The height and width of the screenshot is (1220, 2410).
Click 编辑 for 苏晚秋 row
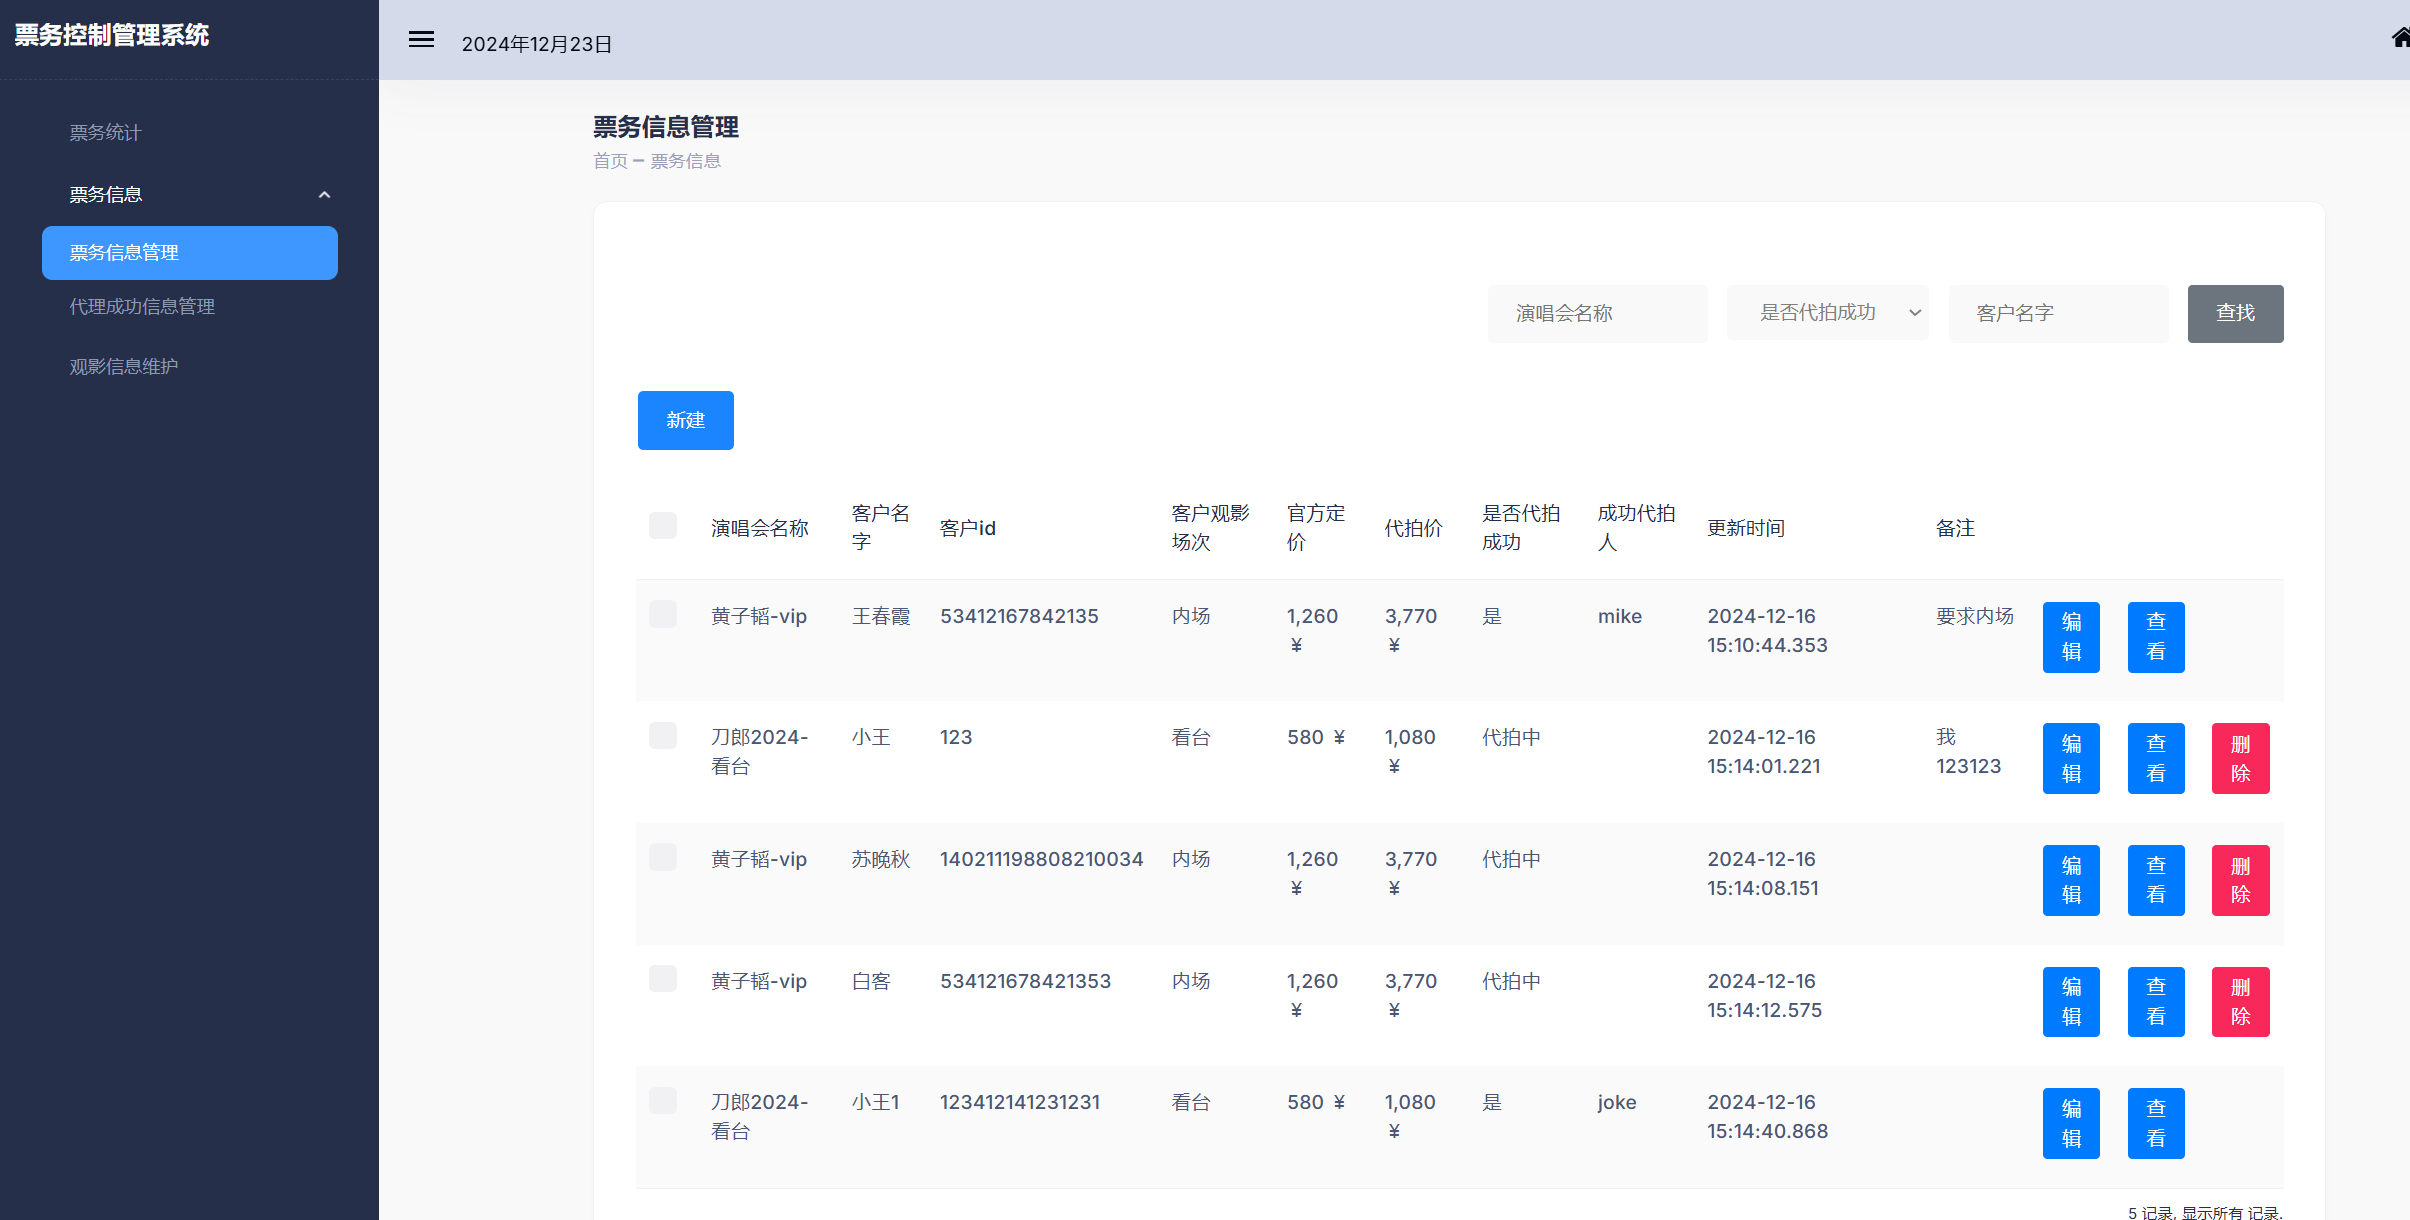coord(2071,880)
